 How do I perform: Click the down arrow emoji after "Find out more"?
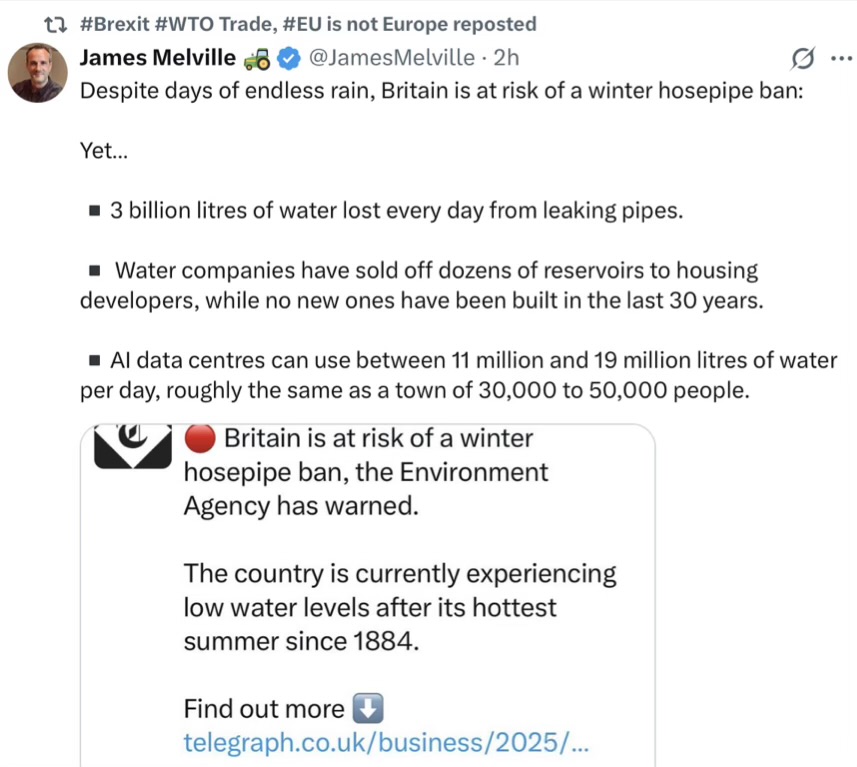click(x=368, y=709)
